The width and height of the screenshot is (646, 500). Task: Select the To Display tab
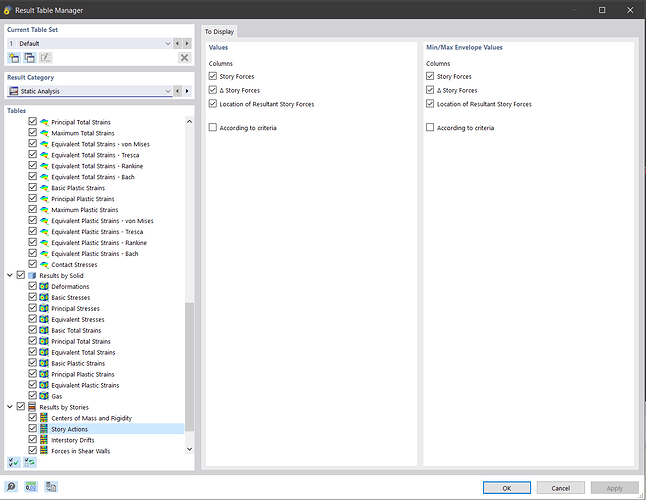(220, 32)
